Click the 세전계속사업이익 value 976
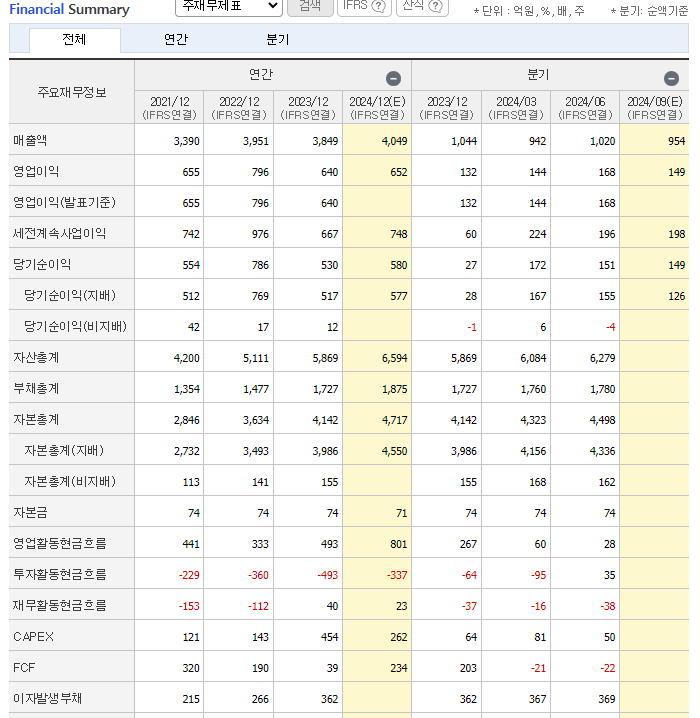Screen dimensions: 700x718 (260, 234)
